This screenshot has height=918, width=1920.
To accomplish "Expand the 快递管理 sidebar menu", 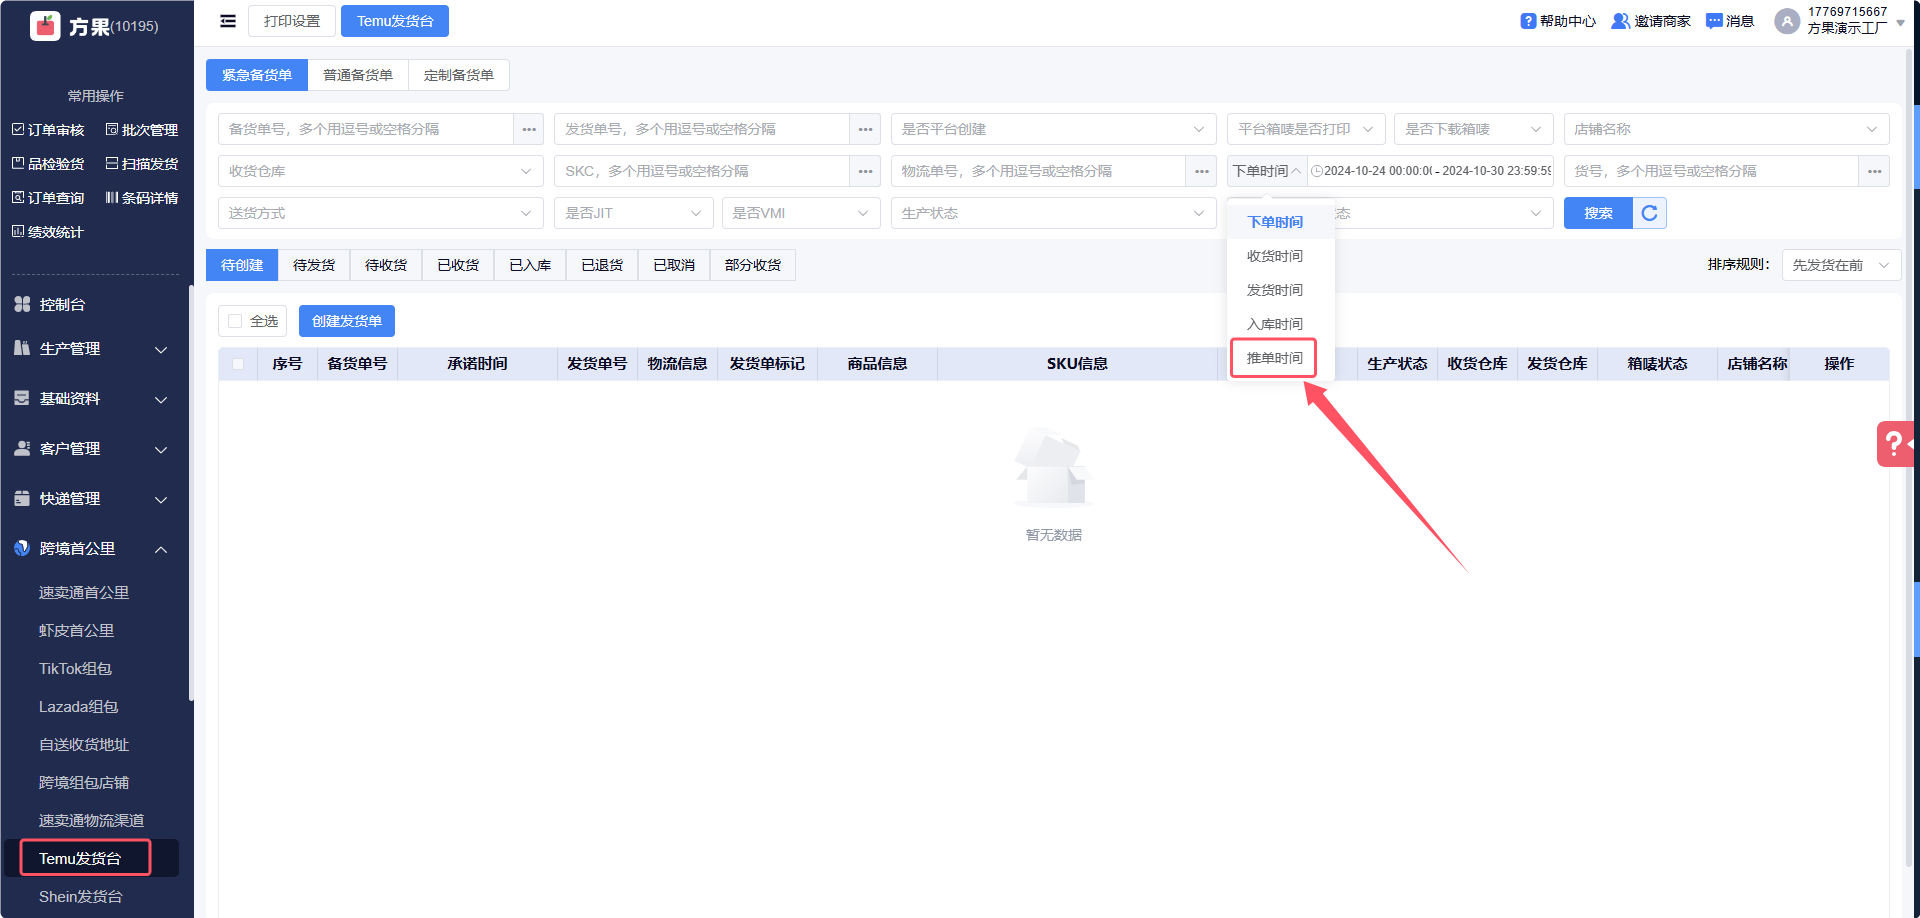I will 95,499.
